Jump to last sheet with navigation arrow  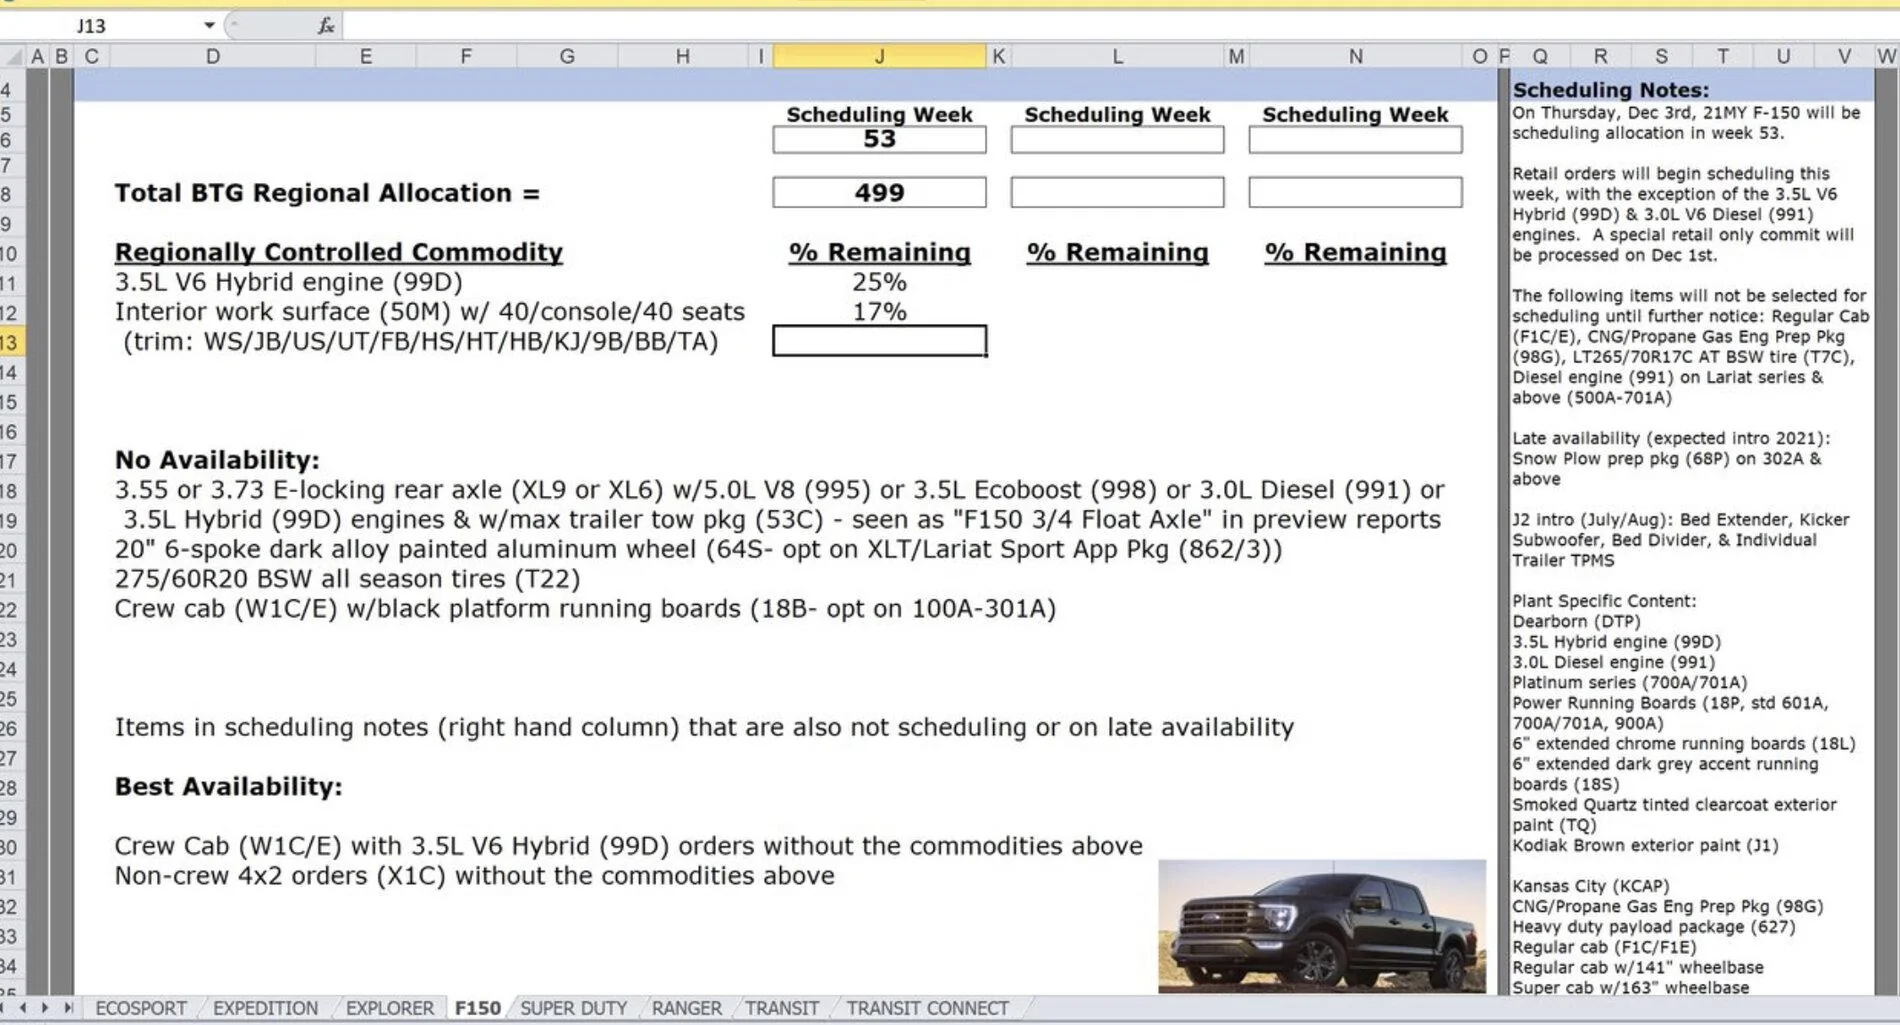click(x=68, y=1008)
